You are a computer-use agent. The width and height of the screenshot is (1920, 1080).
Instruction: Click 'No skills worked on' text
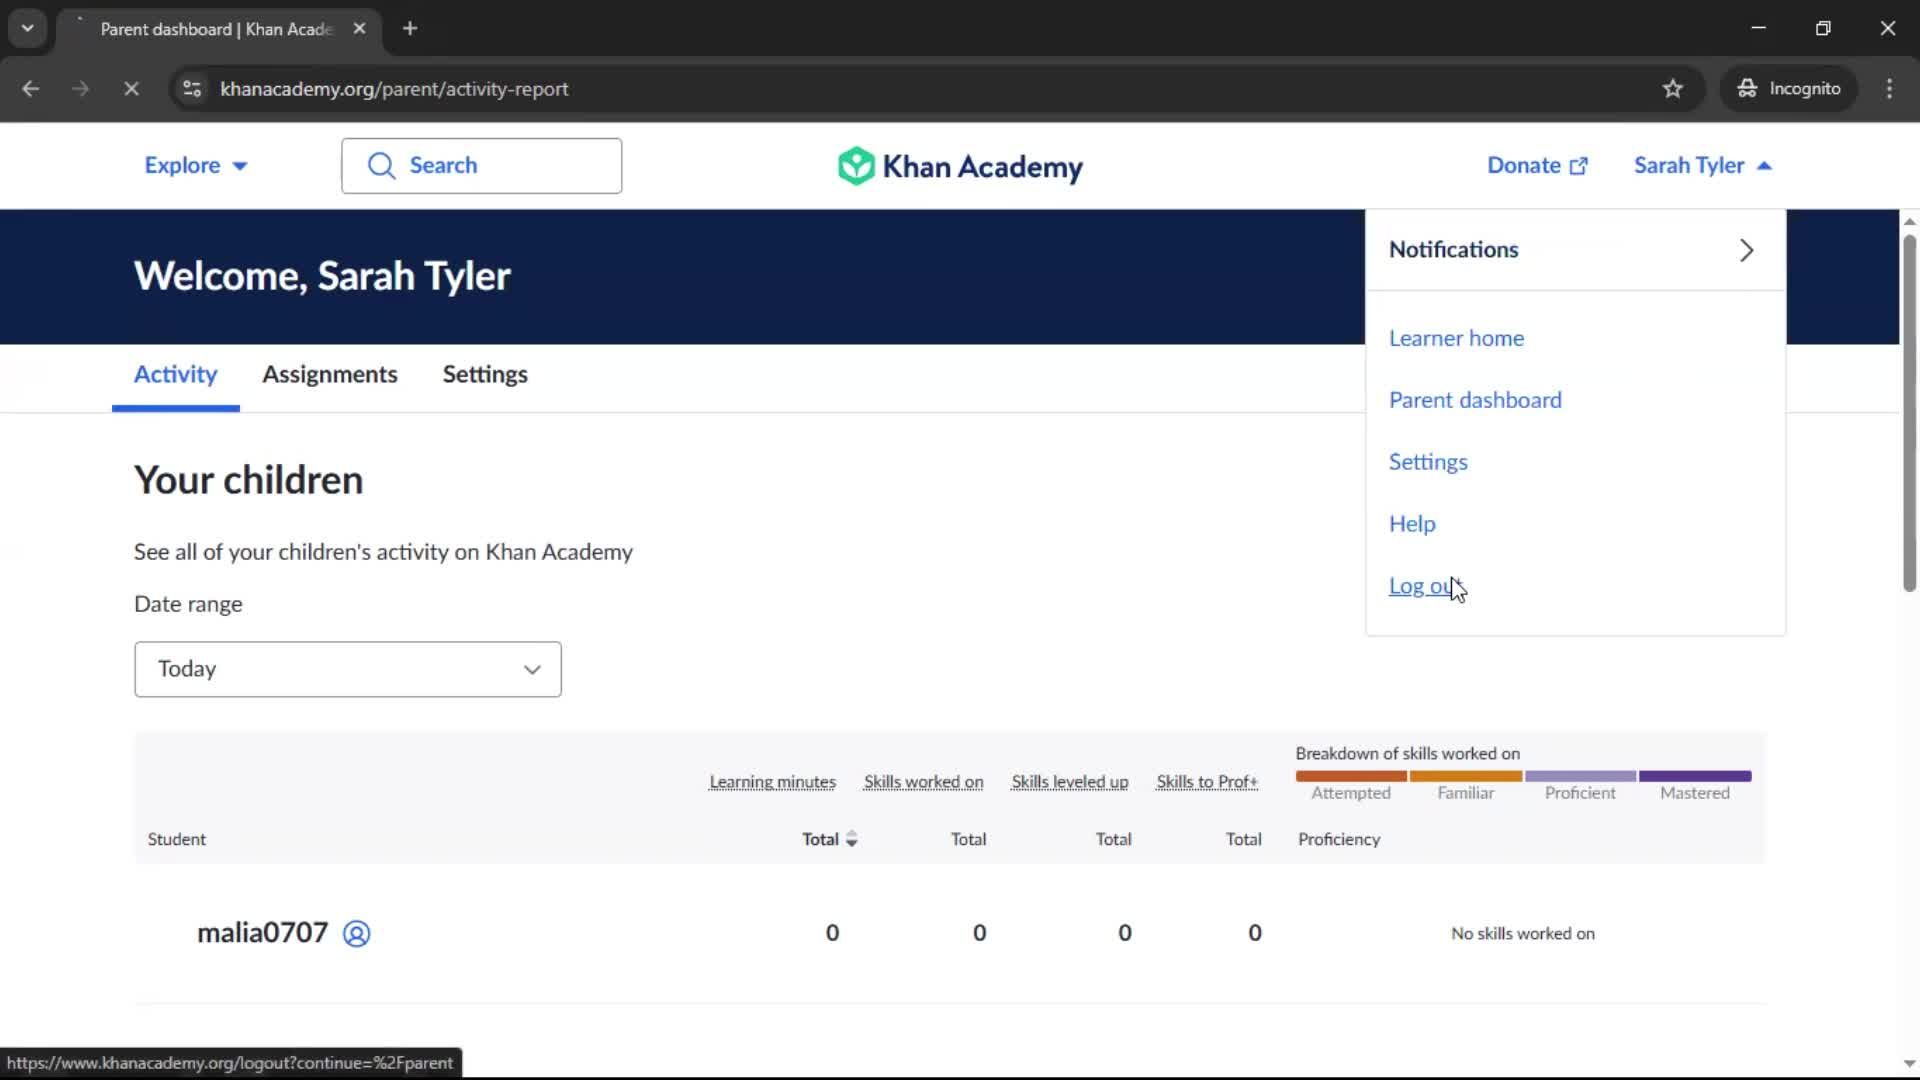(1523, 934)
